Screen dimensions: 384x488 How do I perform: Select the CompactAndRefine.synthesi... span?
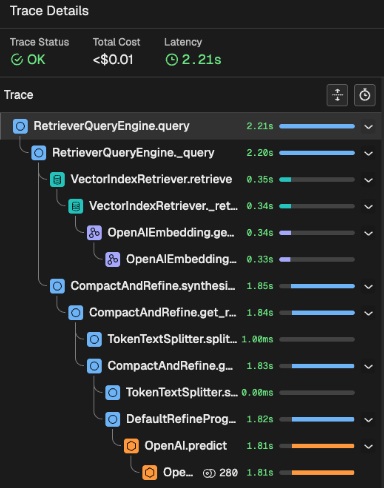tap(191, 286)
